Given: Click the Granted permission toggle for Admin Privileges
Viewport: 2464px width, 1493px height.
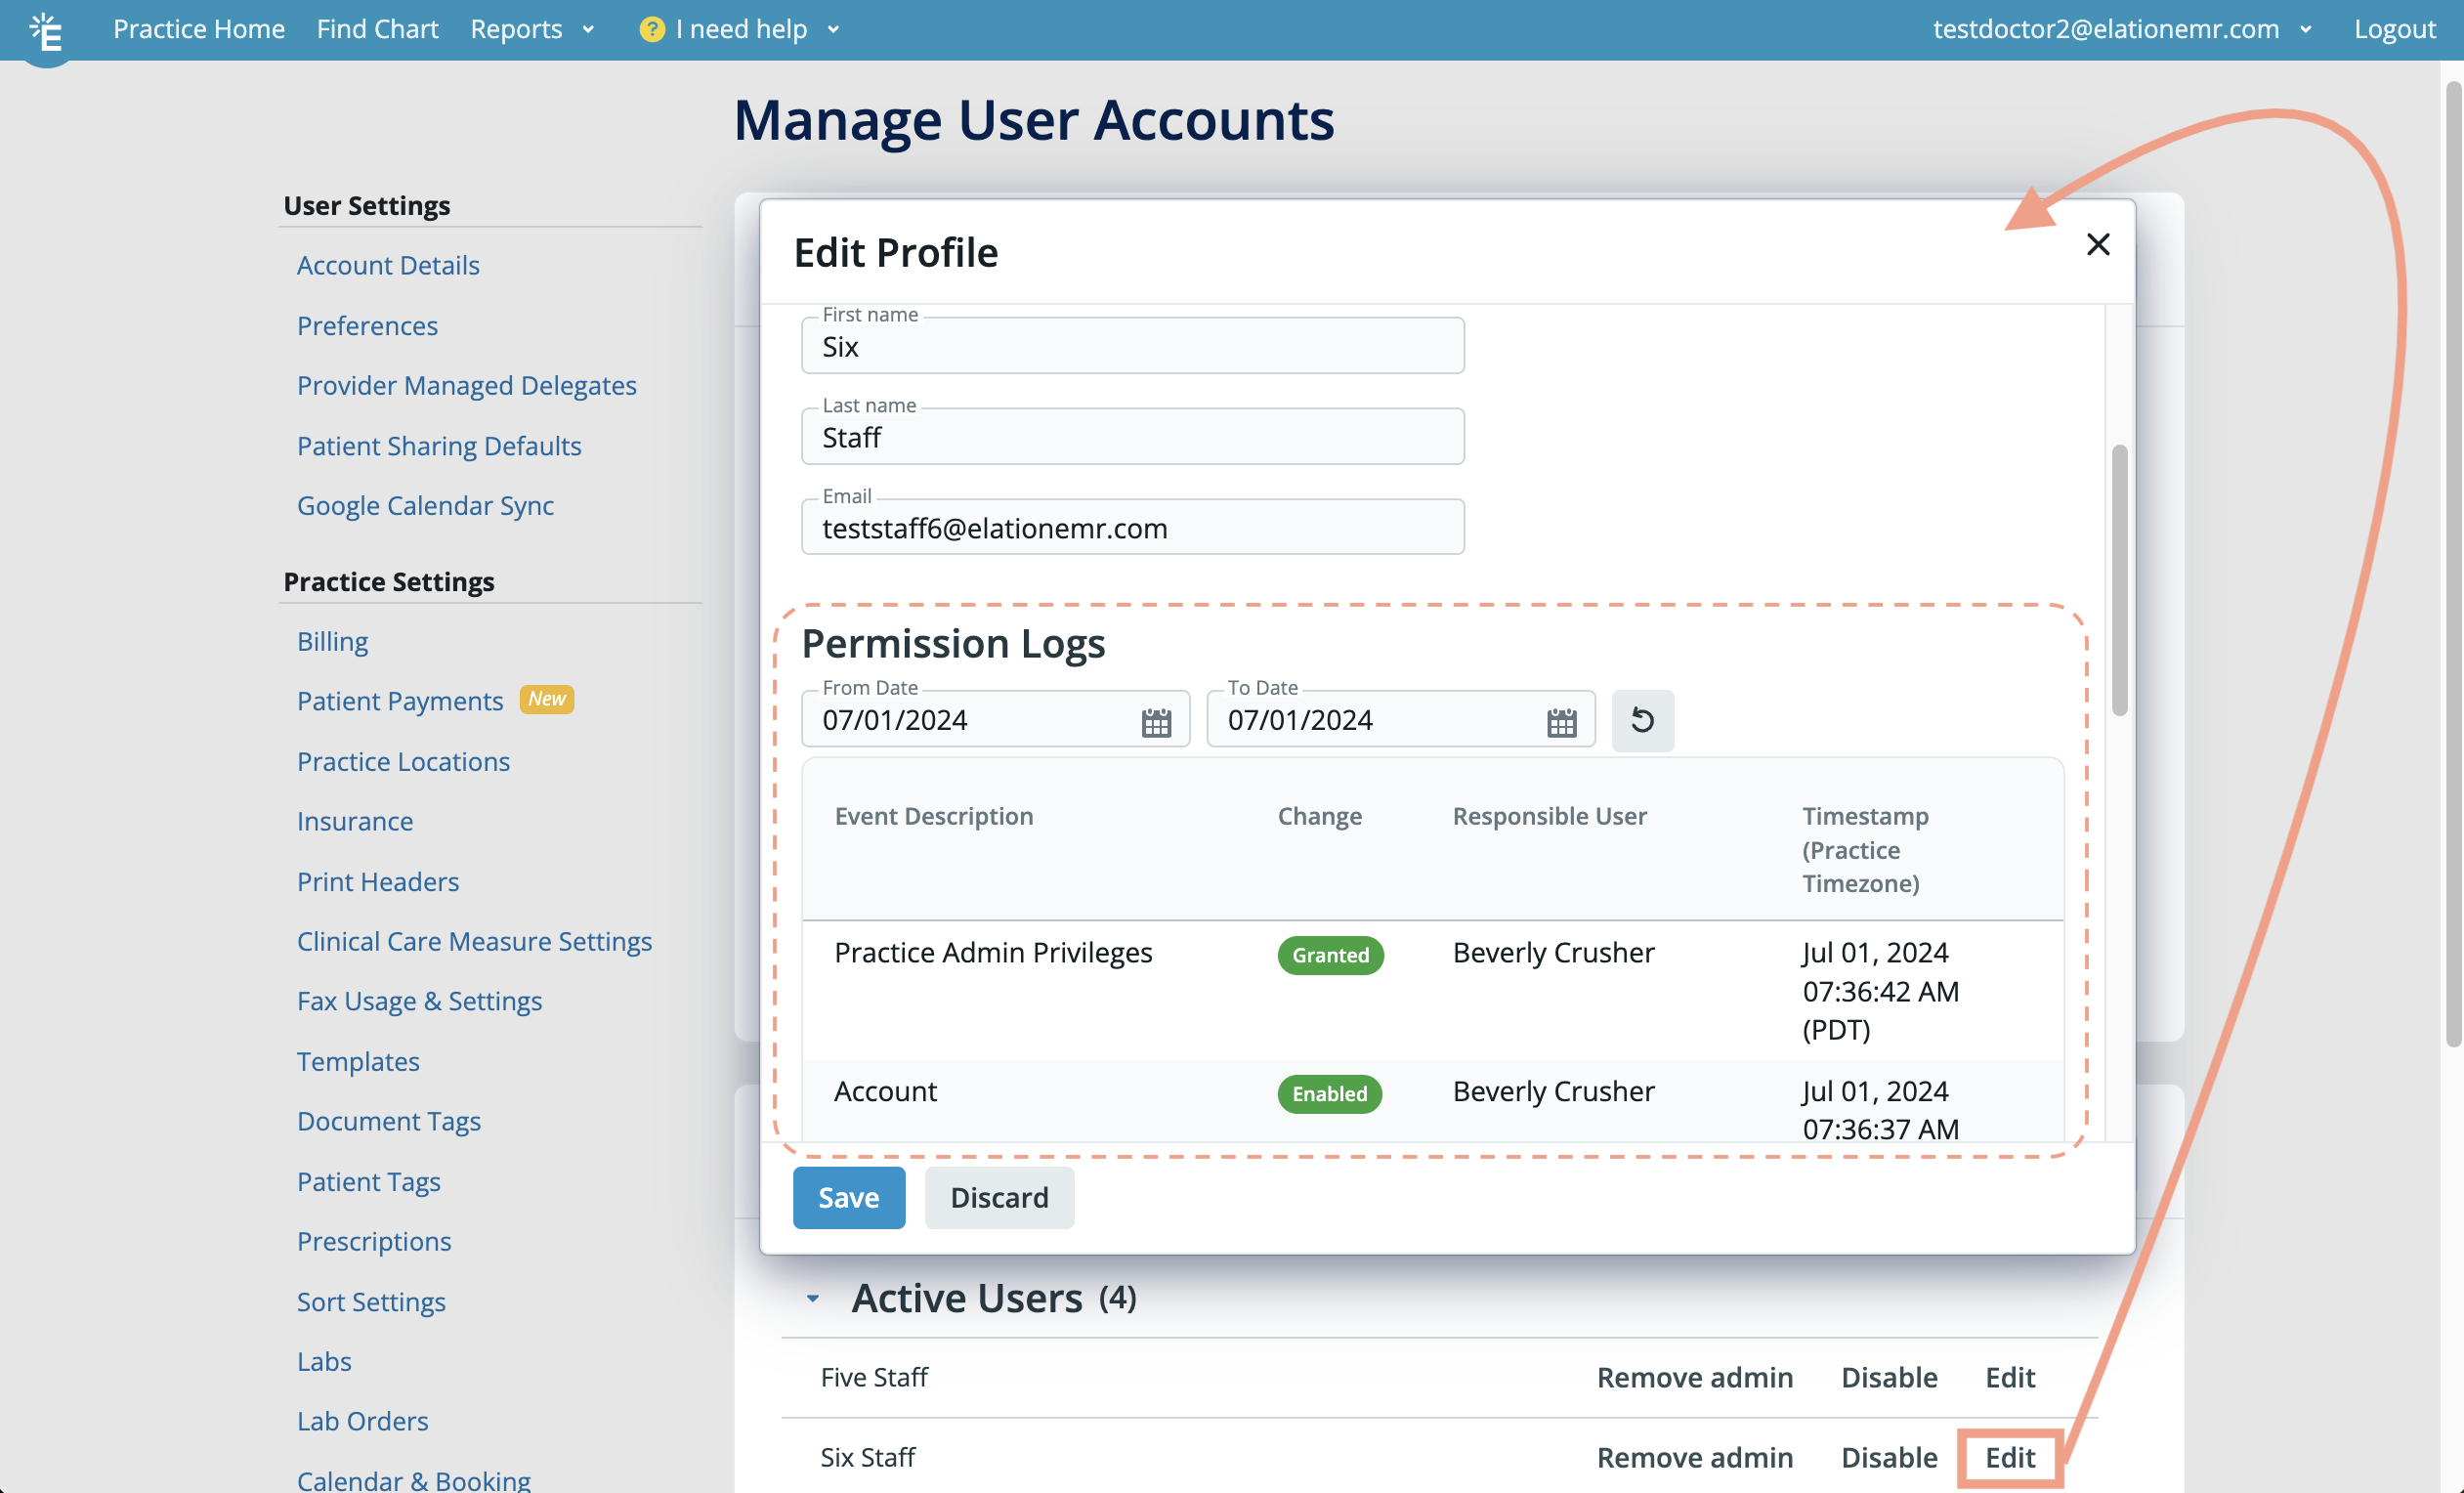Looking at the screenshot, I should tap(1327, 955).
